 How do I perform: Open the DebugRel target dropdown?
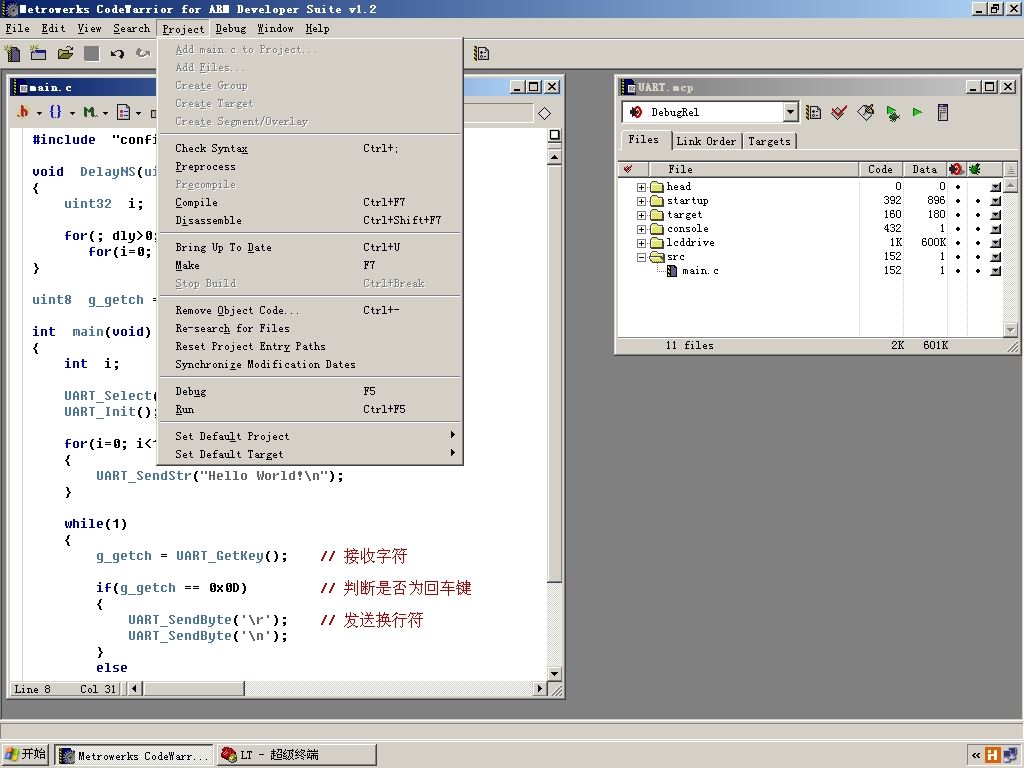(790, 112)
